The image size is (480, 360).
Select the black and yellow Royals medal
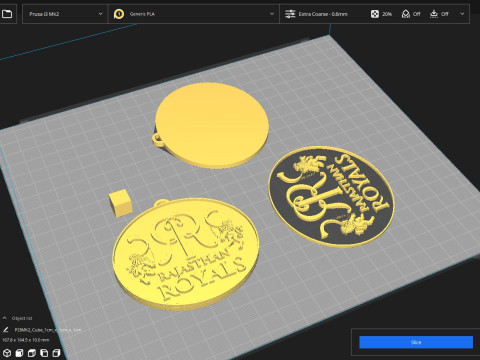click(332, 197)
